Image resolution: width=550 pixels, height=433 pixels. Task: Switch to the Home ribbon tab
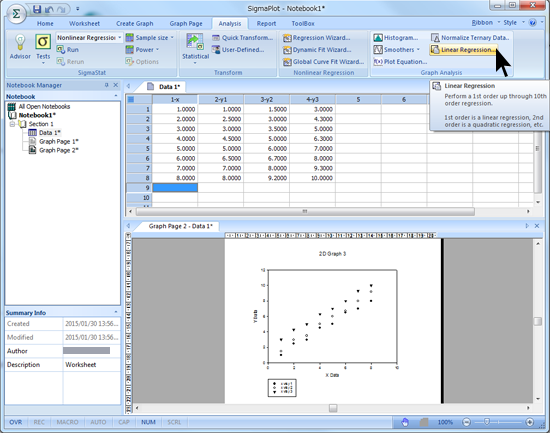tap(45, 24)
